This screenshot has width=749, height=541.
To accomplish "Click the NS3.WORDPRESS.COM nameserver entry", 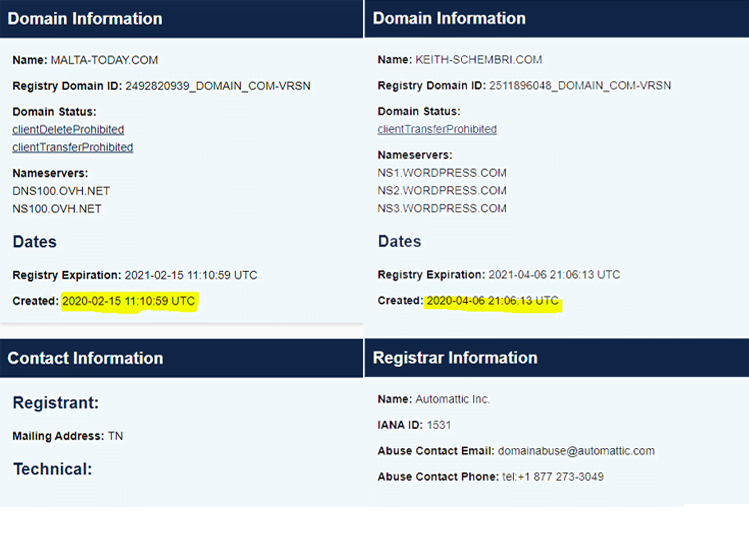I will (x=442, y=209).
